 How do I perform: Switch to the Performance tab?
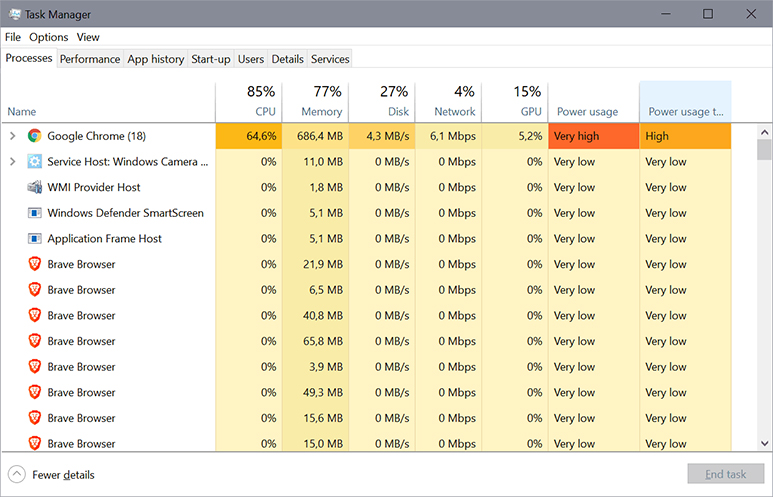(x=90, y=59)
